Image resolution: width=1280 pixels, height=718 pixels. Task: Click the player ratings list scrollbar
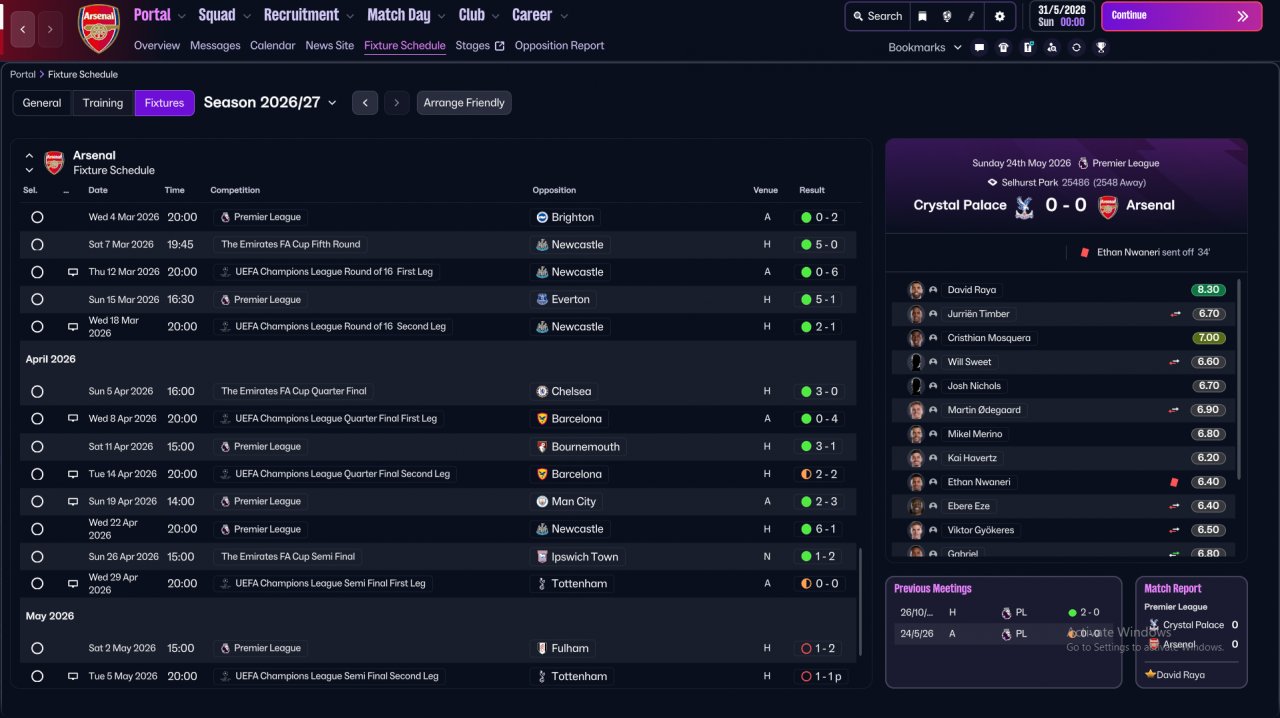[x=1239, y=380]
